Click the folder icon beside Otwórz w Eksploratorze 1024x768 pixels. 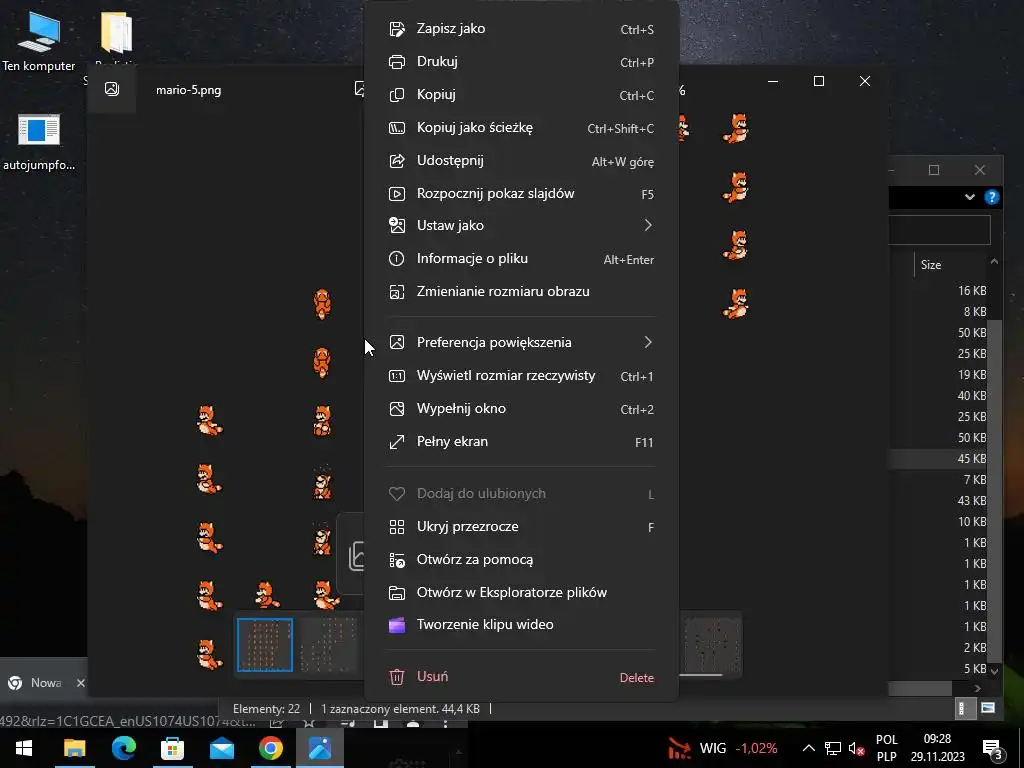tap(396, 592)
